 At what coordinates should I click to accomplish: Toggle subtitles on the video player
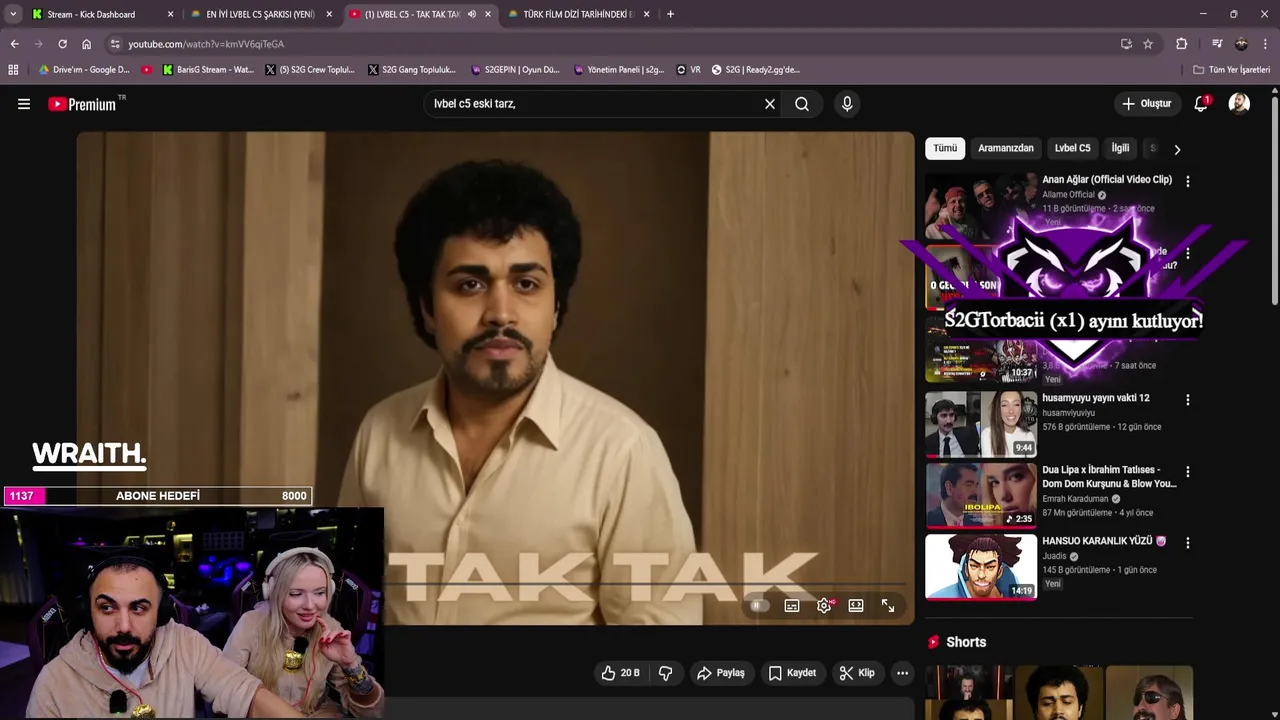[x=792, y=606]
